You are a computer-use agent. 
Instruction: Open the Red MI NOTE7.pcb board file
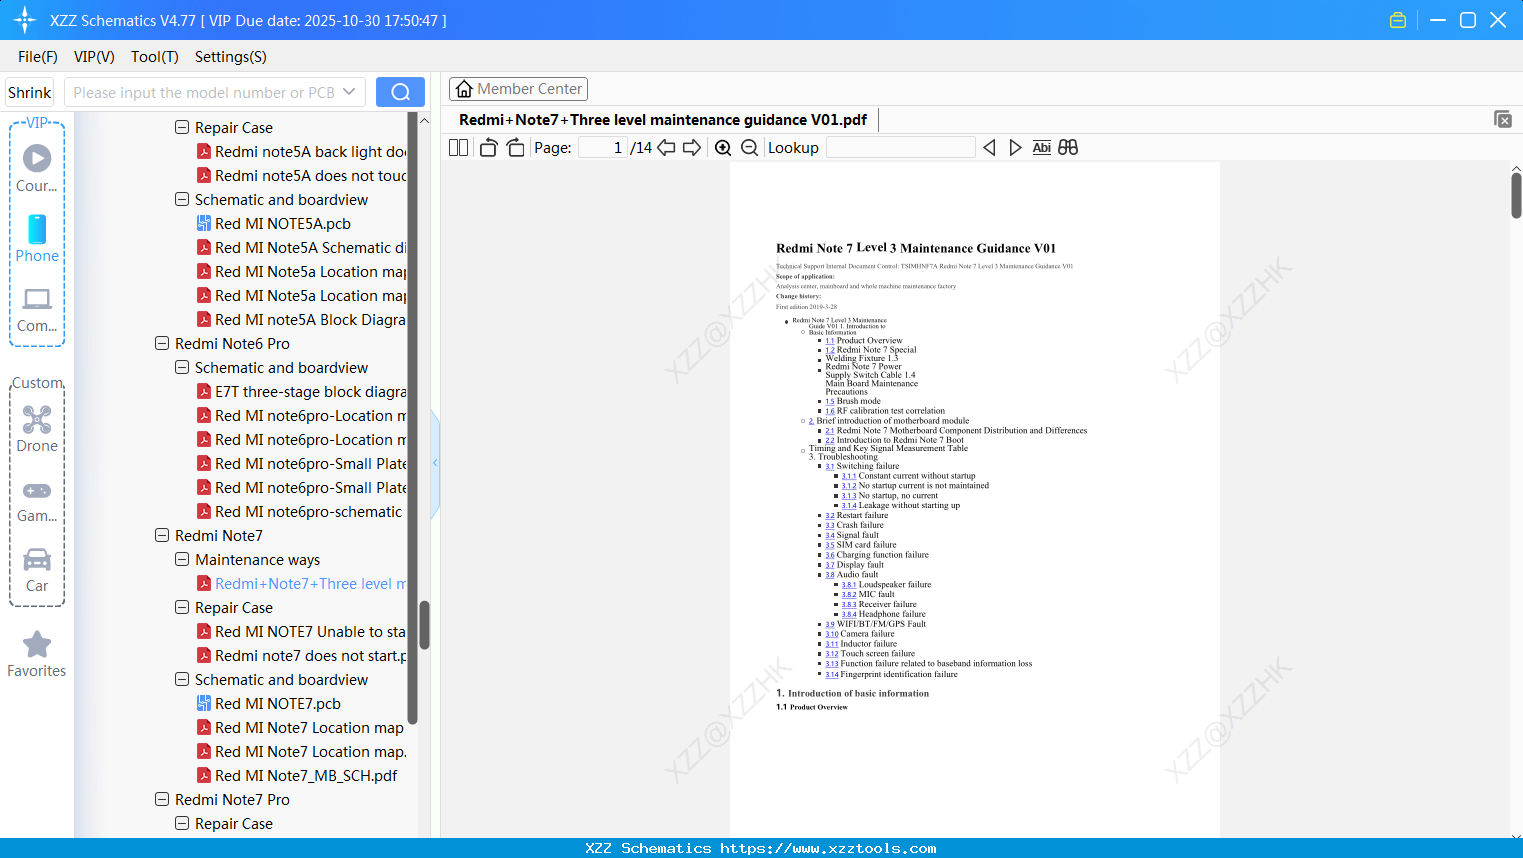tap(278, 704)
